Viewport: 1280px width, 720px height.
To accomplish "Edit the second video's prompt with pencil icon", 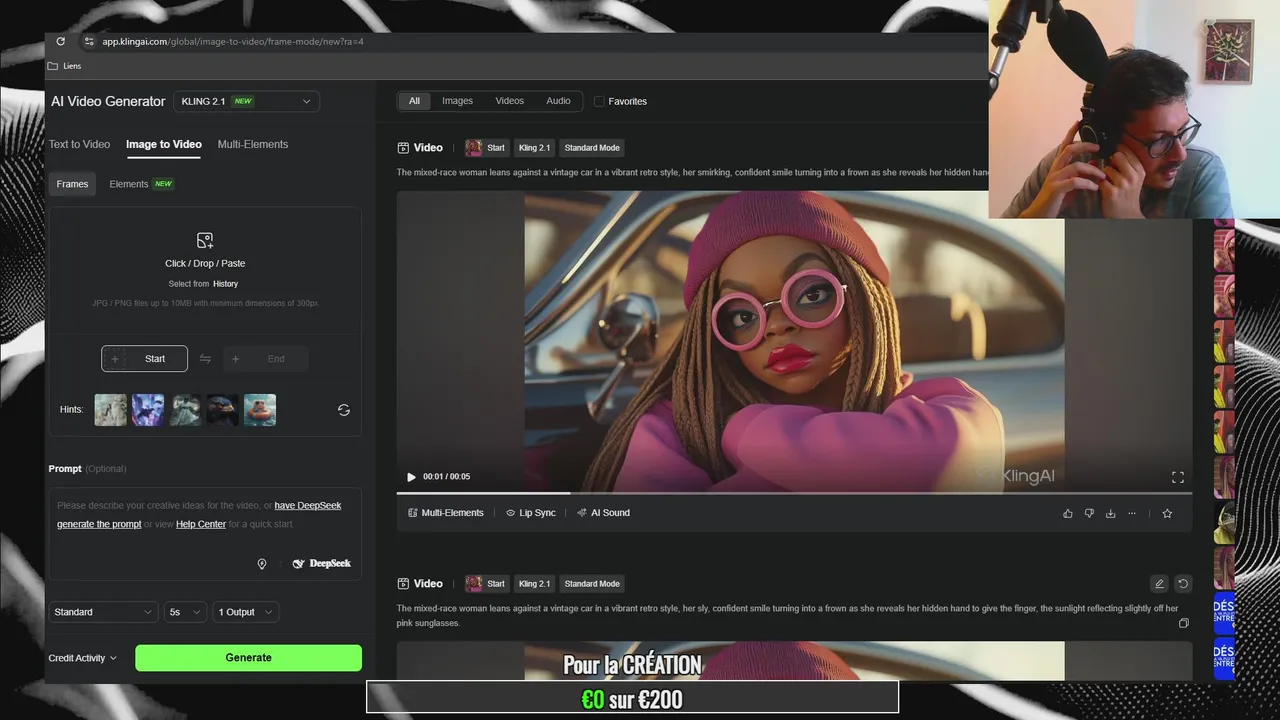I will [x=1159, y=584].
